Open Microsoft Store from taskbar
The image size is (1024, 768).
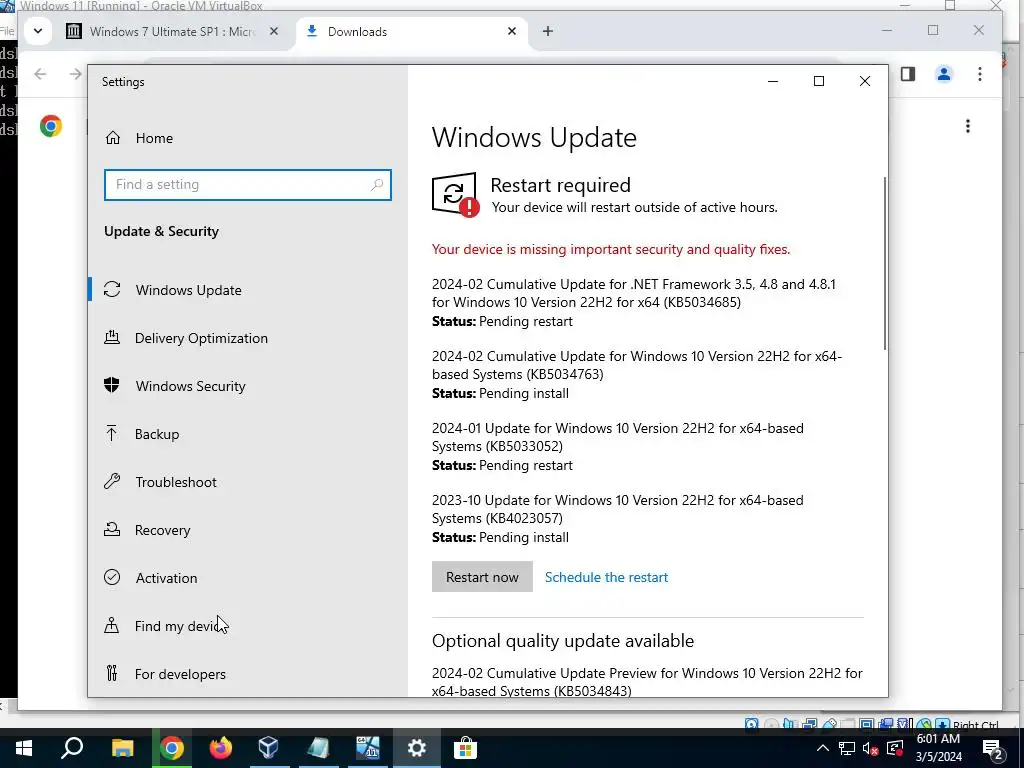click(465, 748)
